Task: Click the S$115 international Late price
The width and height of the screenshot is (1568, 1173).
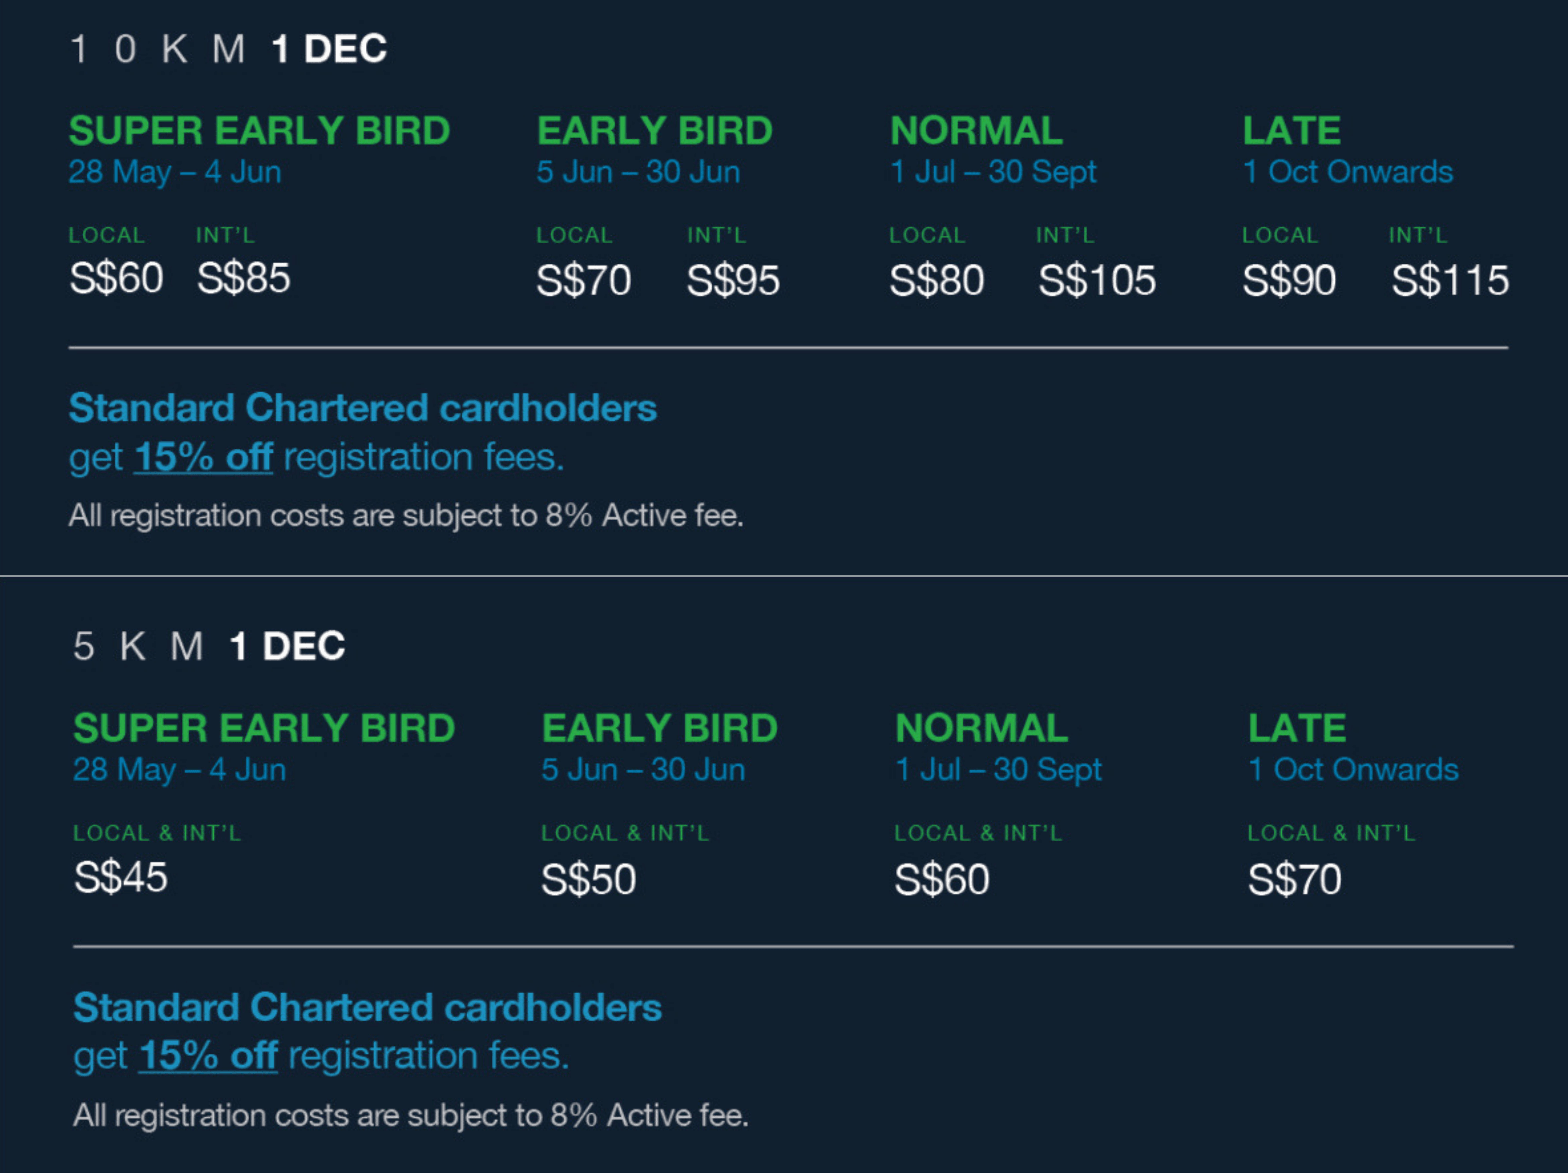Action: [x=1450, y=281]
